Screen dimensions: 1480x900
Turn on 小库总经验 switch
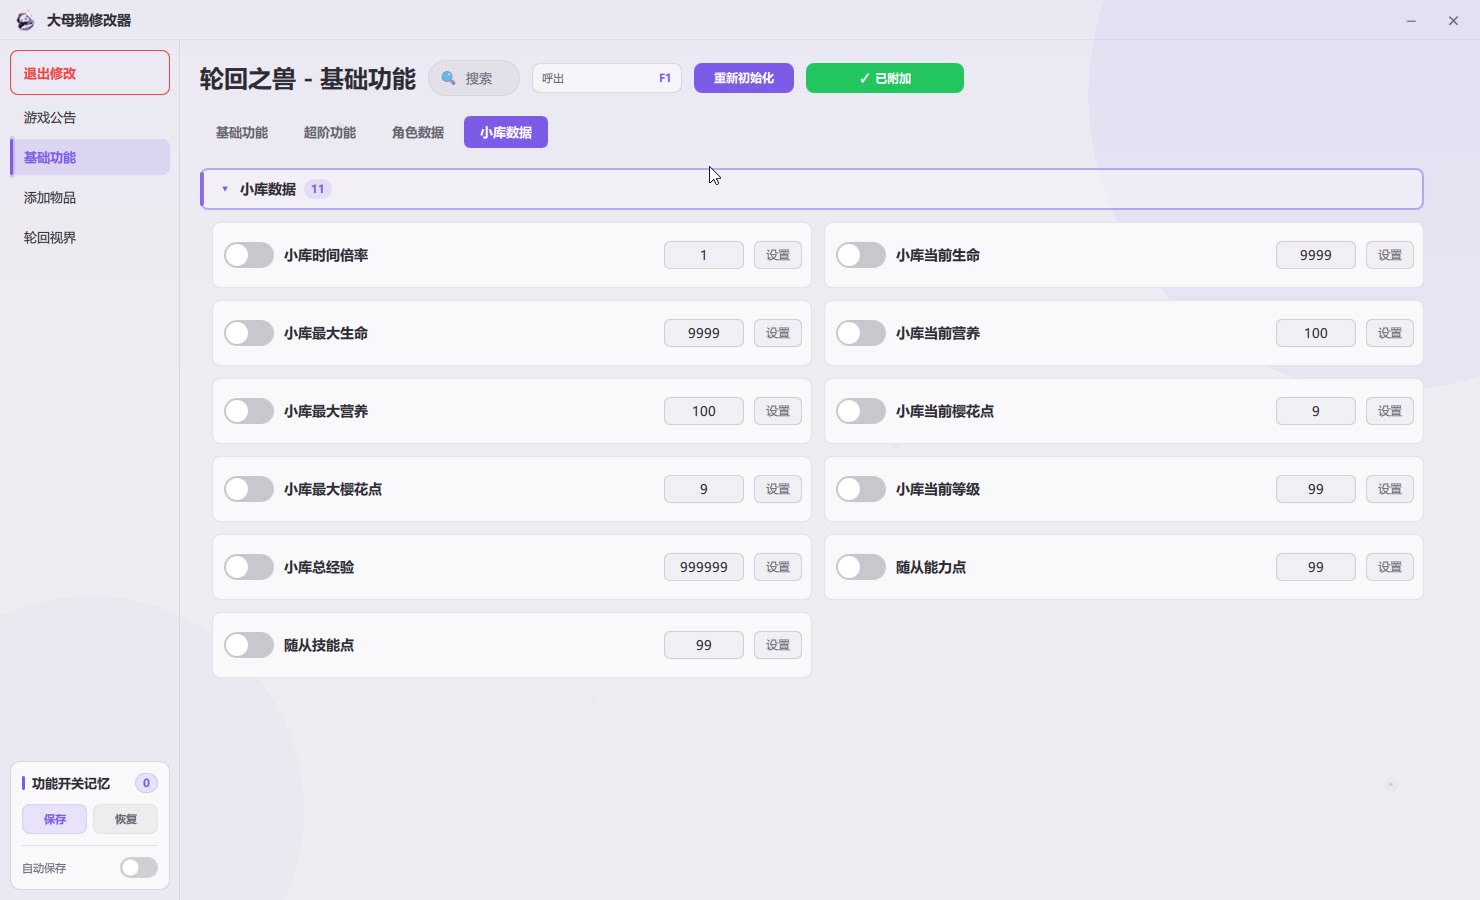(x=249, y=567)
